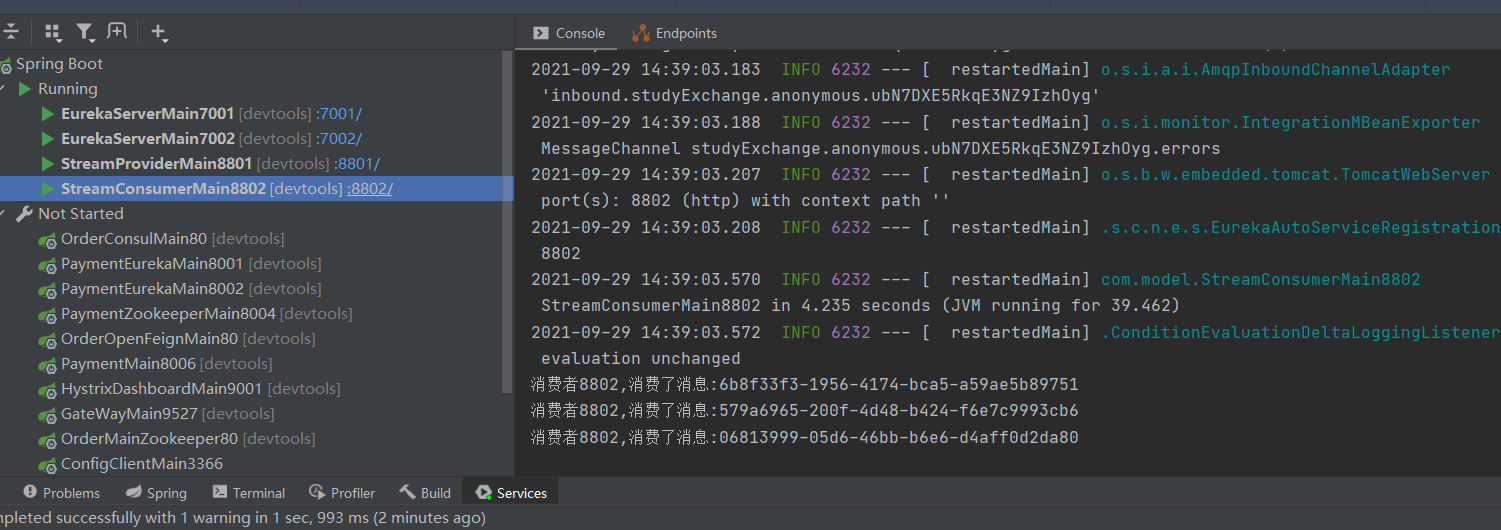Select PaymentEurekaMain8002 service
Screen dimensions: 1501x530
point(152,289)
